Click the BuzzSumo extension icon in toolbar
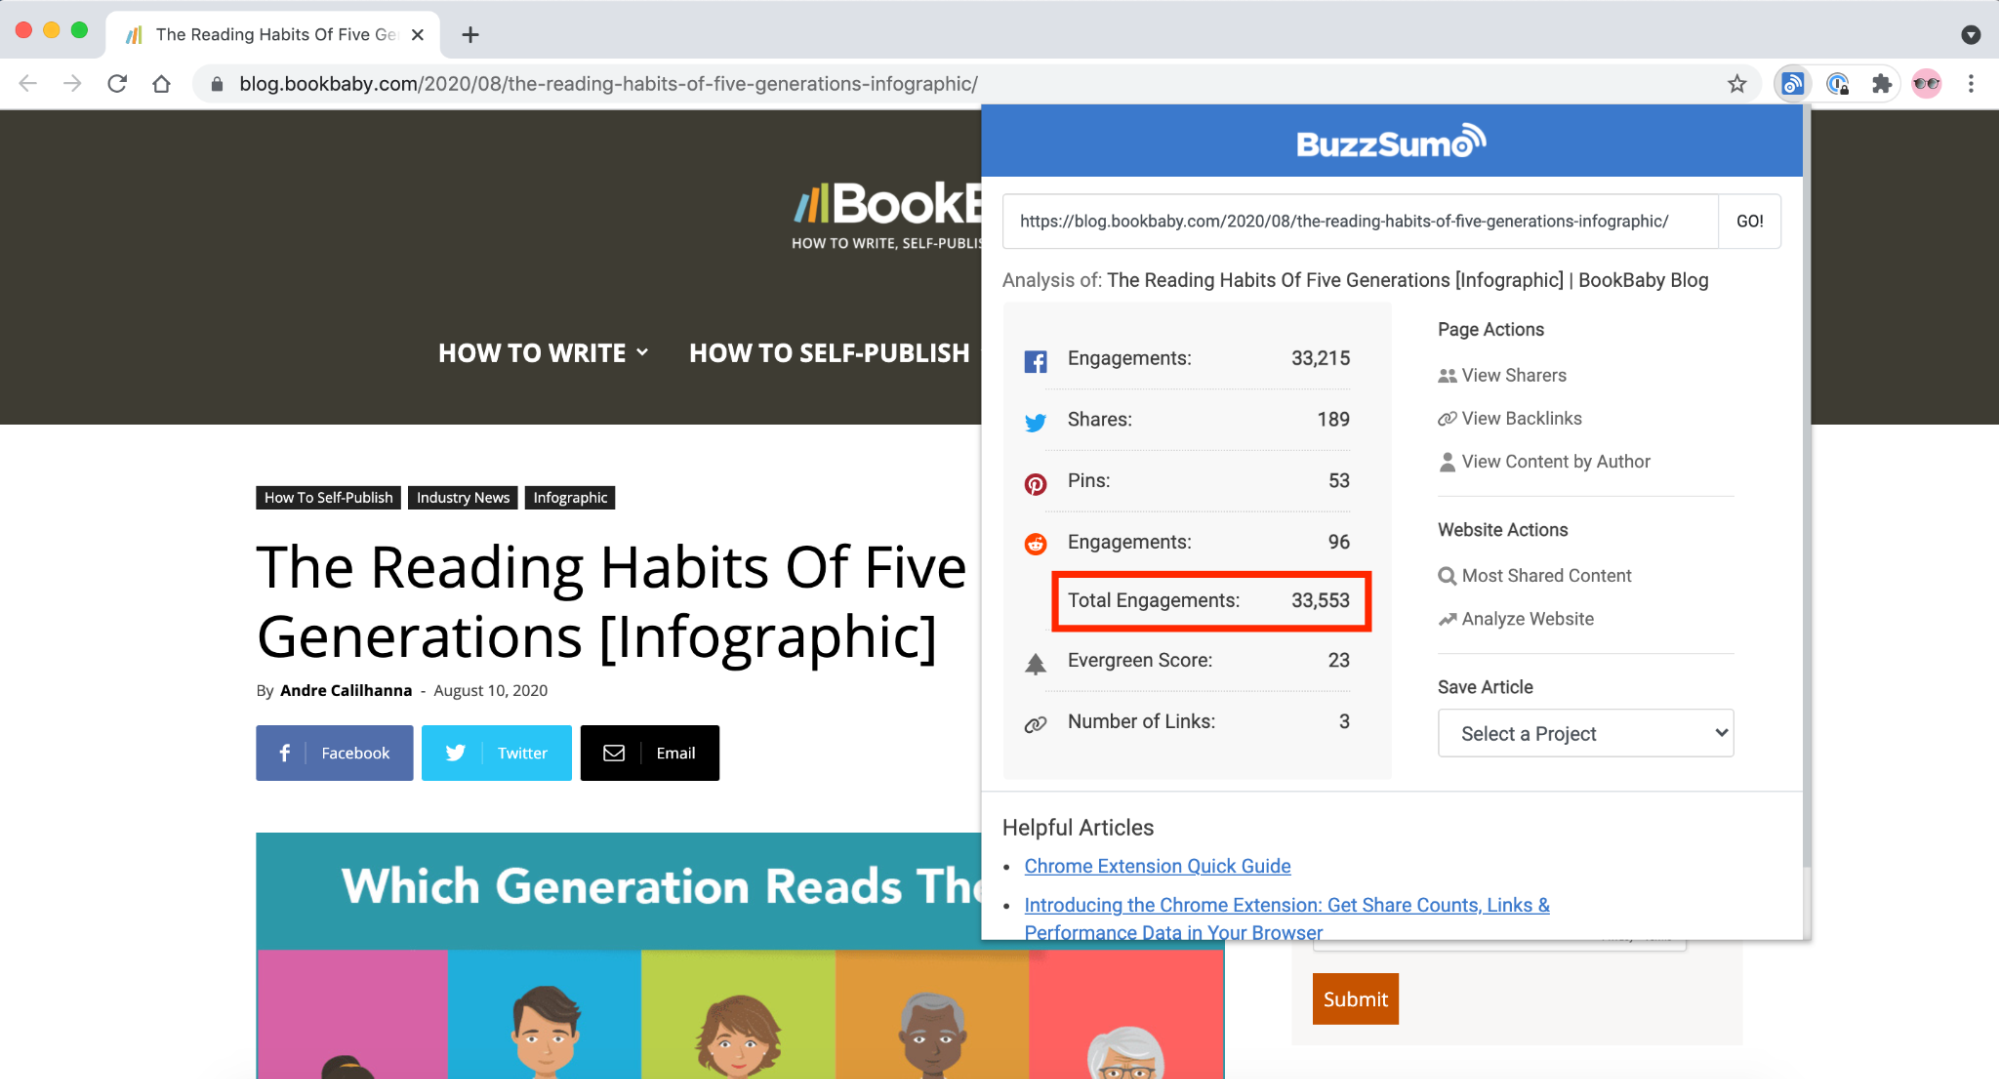1999x1079 pixels. click(x=1792, y=84)
